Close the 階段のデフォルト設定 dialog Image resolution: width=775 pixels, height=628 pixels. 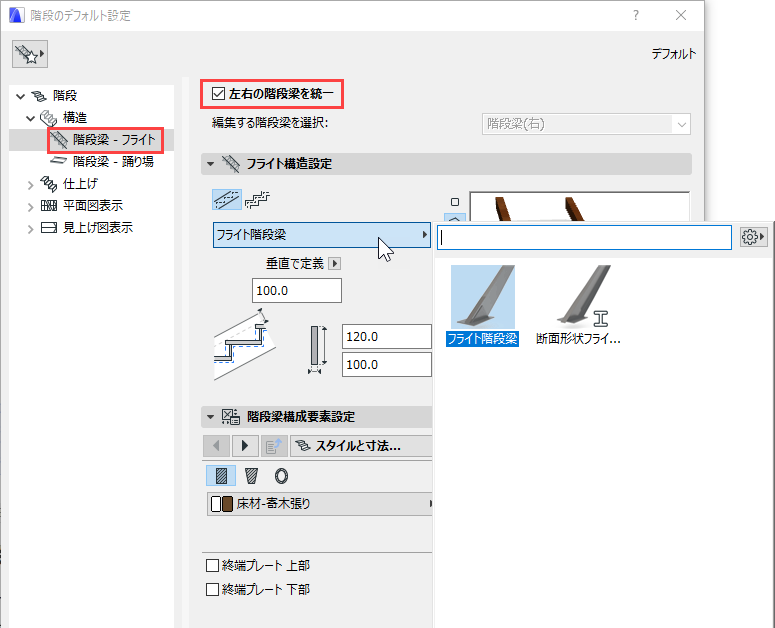click(681, 15)
